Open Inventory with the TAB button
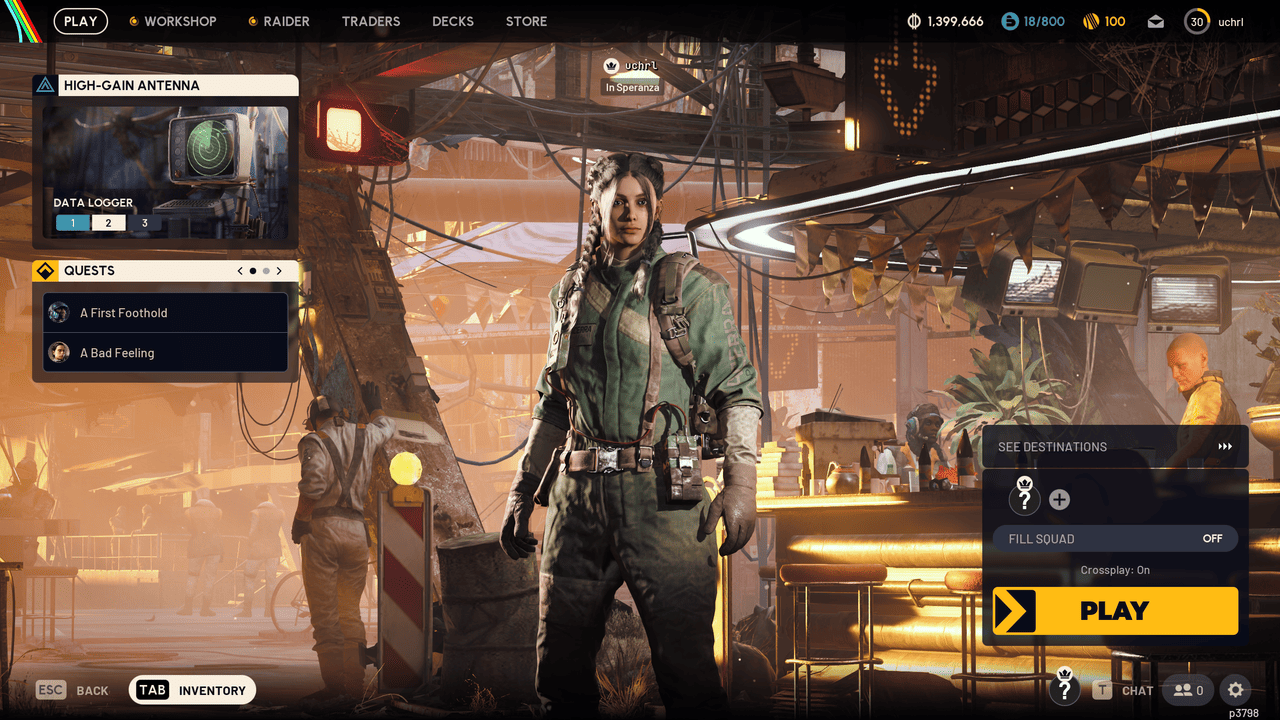This screenshot has width=1280, height=720. [x=193, y=690]
